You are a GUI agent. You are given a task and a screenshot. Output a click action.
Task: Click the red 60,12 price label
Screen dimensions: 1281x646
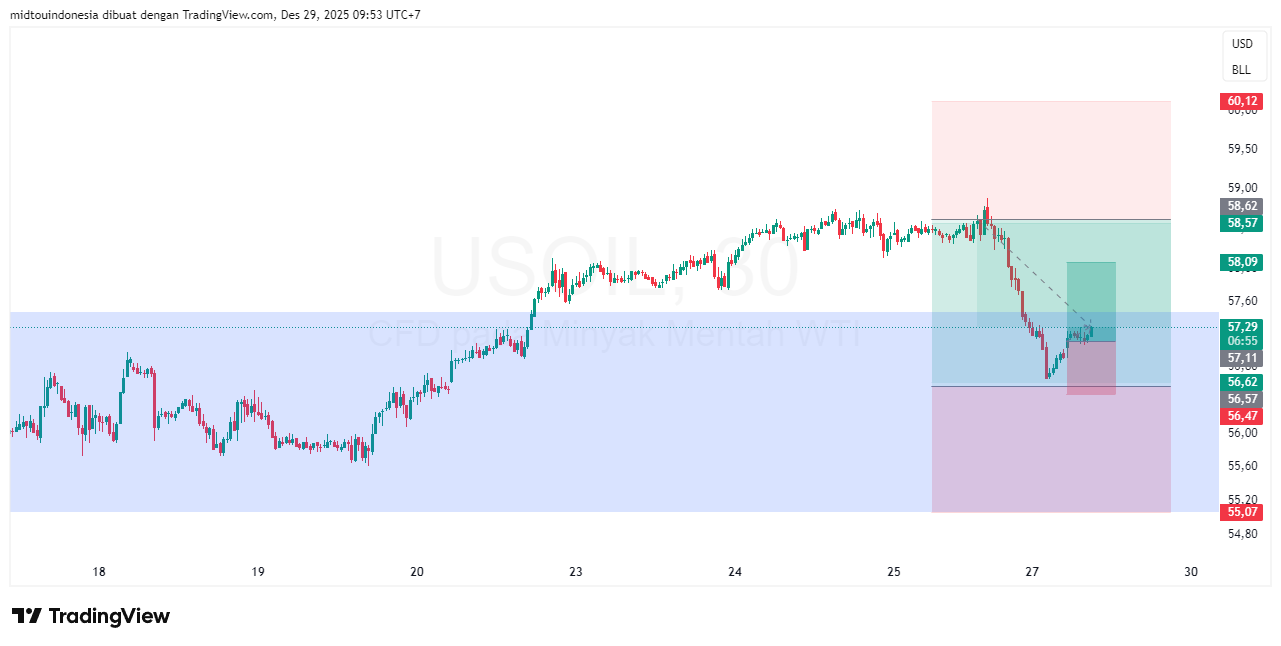pos(1239,100)
